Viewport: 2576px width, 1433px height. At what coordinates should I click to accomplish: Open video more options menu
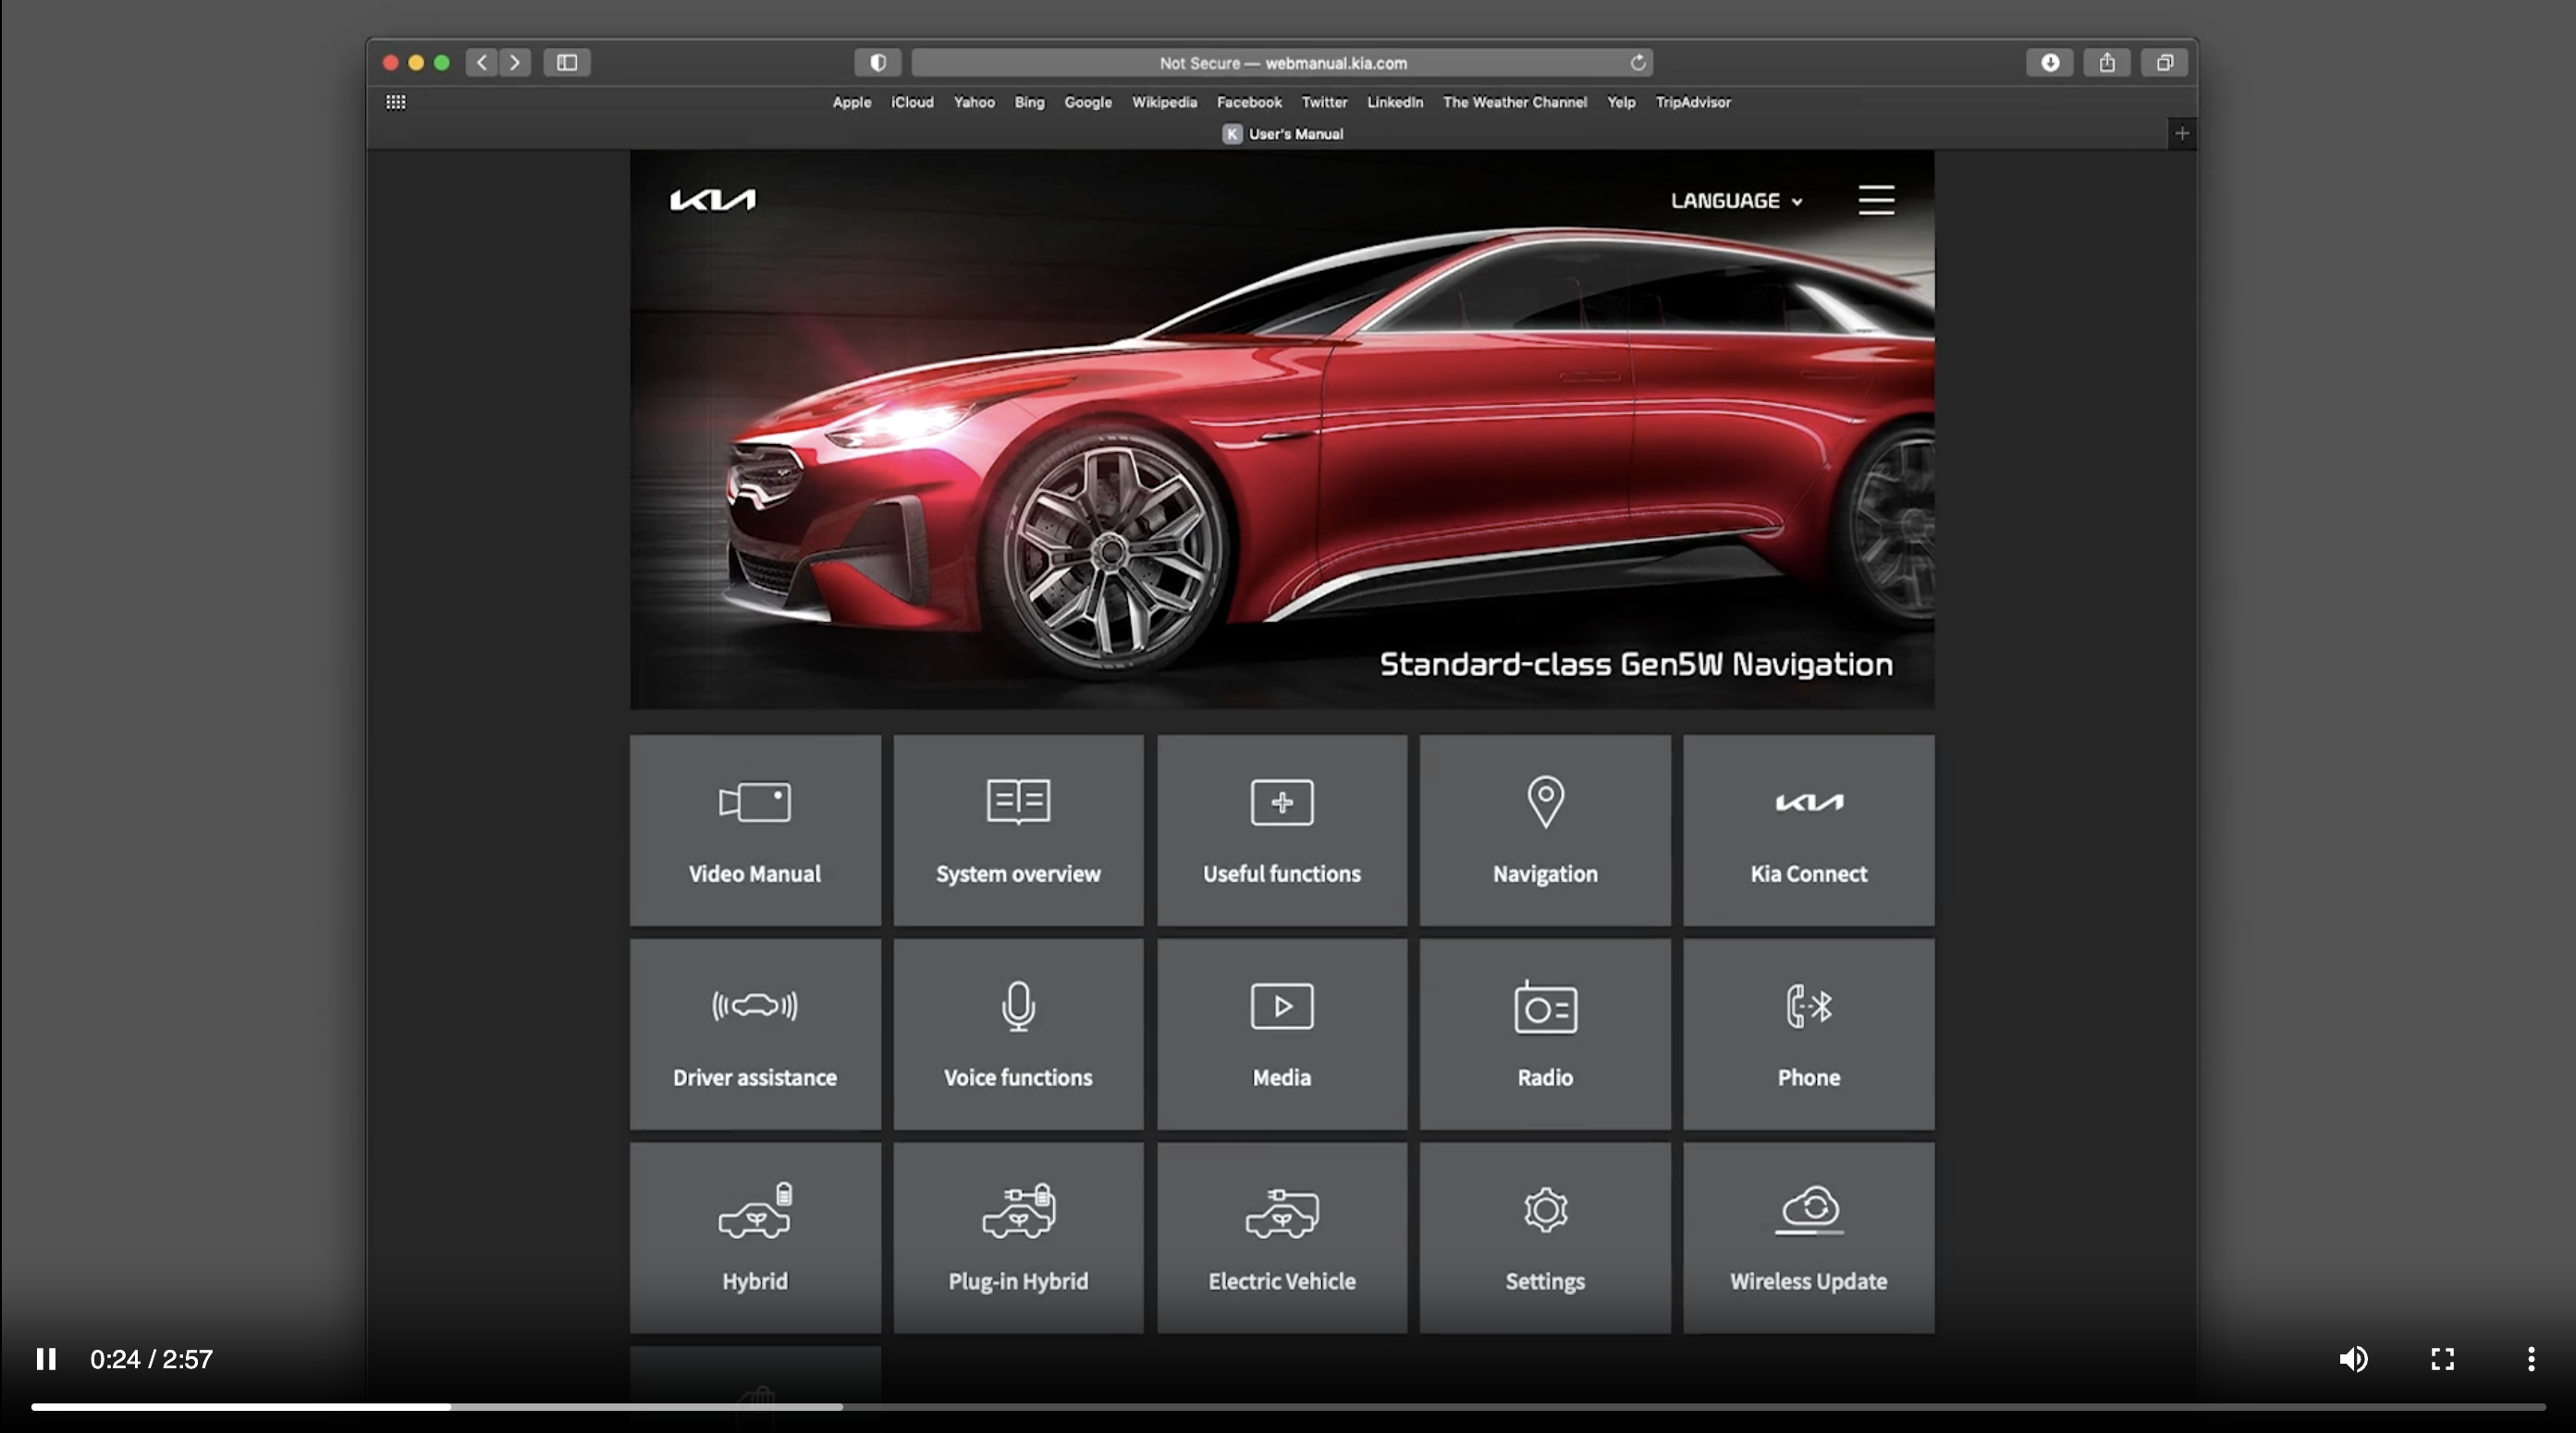coord(2530,1358)
